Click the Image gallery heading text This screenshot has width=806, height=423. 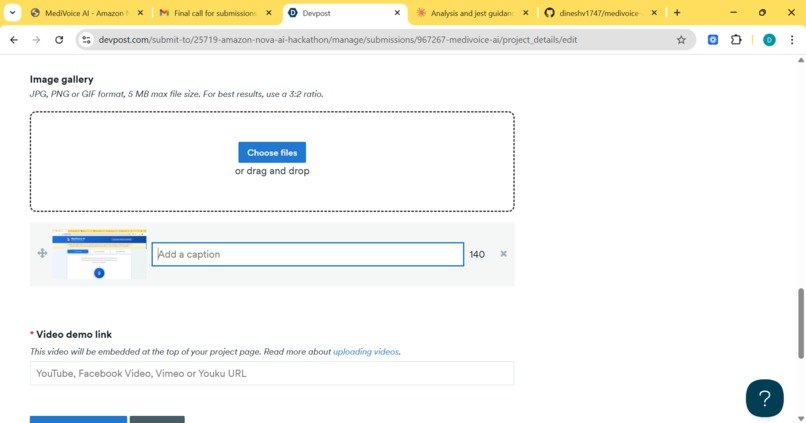[62, 79]
